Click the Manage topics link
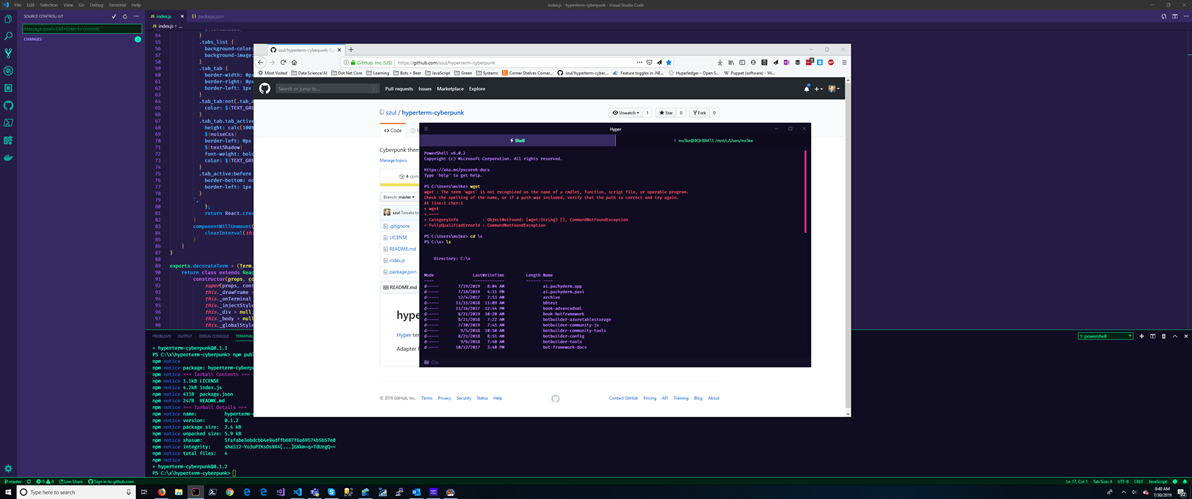 [x=393, y=161]
